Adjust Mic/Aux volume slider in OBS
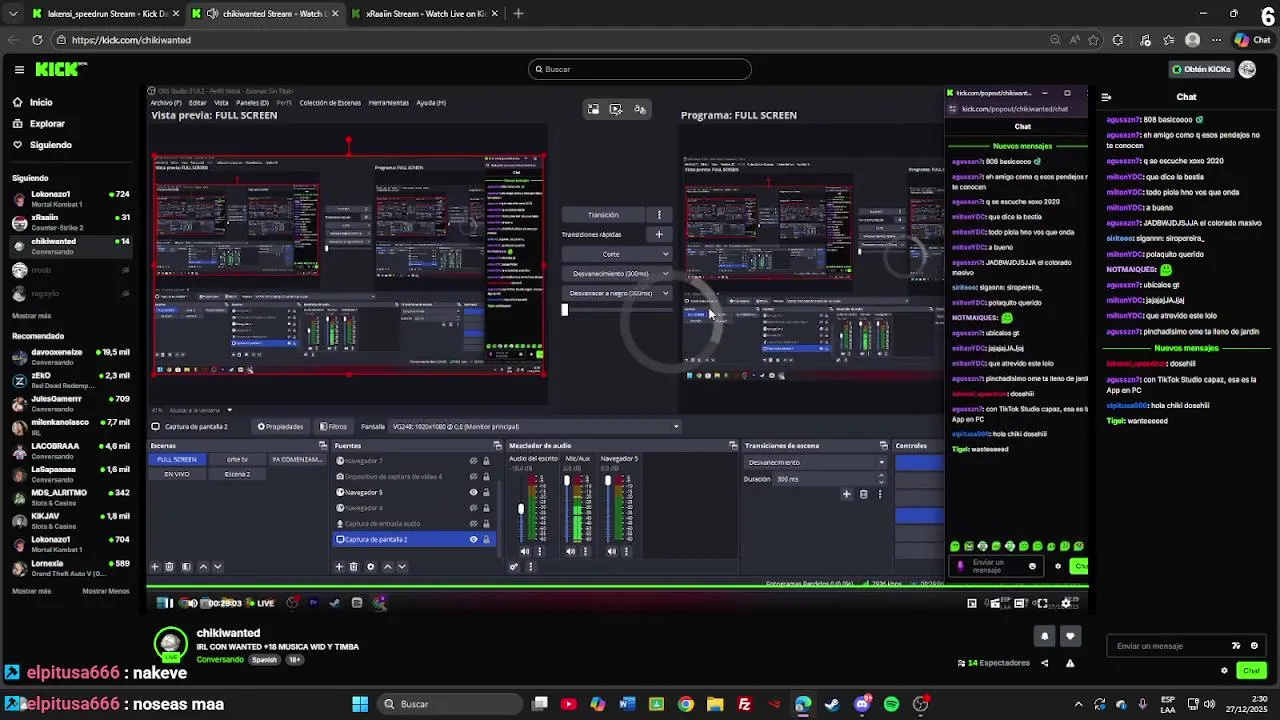 point(567,482)
